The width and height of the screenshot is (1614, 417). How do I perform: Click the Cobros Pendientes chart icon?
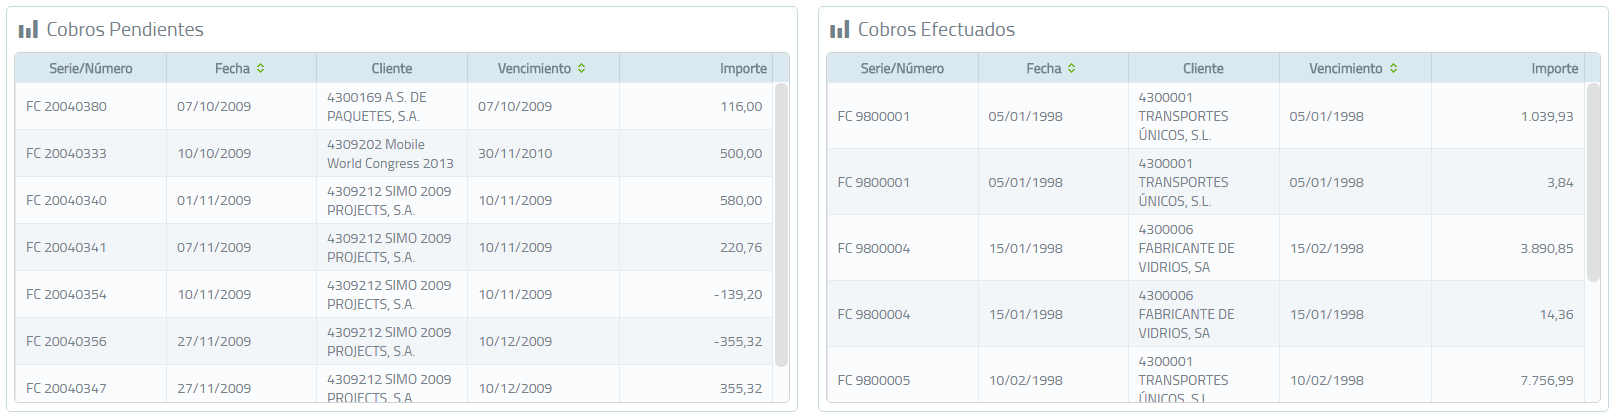(x=28, y=30)
